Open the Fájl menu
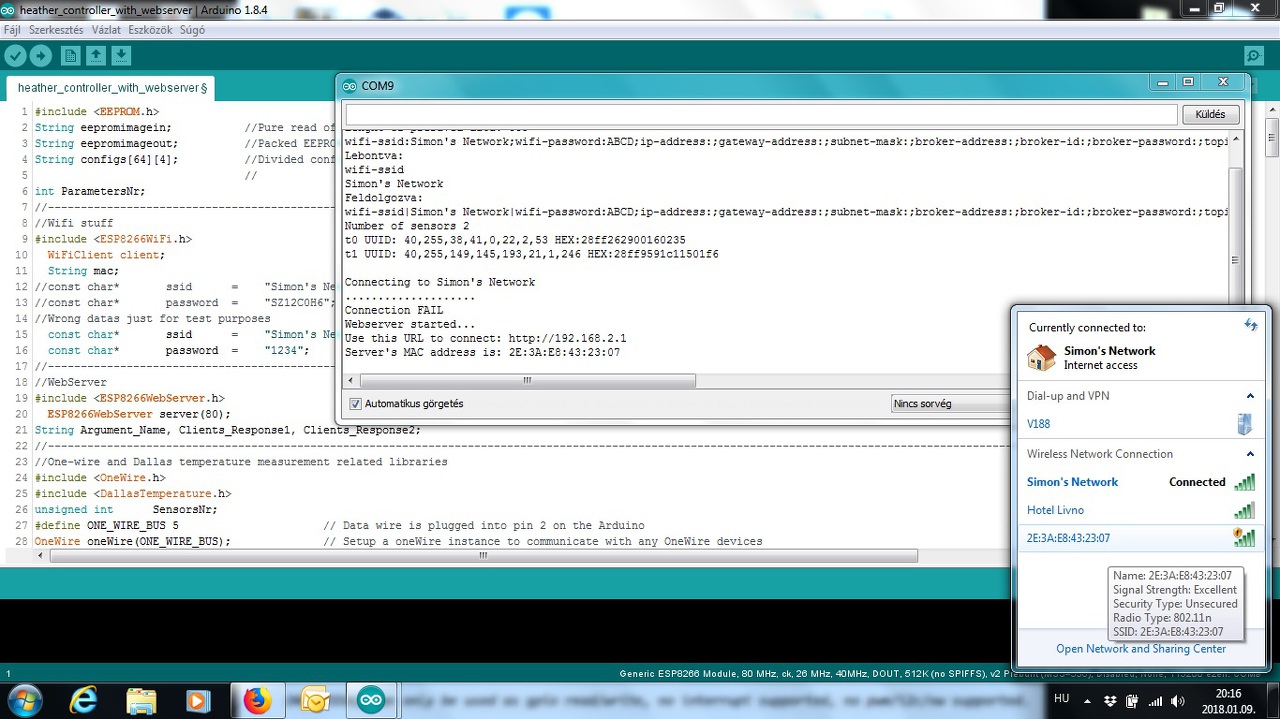Viewport: 1280px width, 719px height. tap(12, 30)
